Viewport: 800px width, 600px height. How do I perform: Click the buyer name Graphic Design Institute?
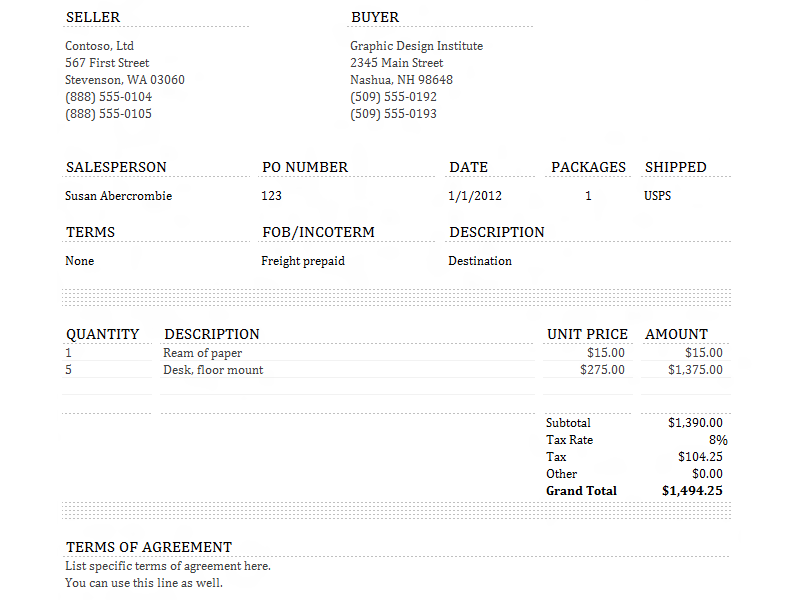416,46
